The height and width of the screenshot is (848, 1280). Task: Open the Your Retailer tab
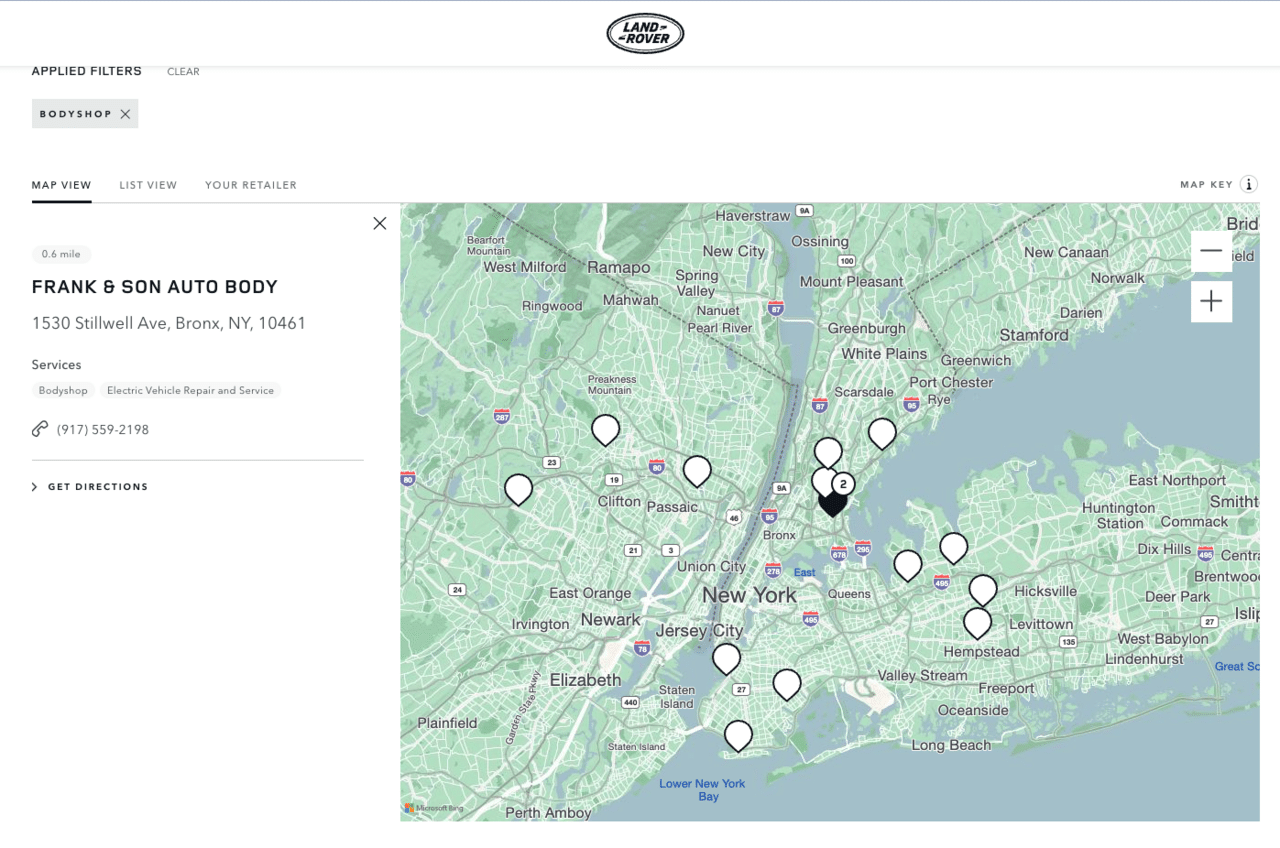pos(251,185)
